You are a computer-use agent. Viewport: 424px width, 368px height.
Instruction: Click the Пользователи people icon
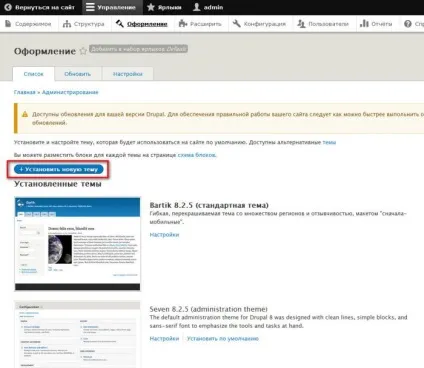[301, 24]
